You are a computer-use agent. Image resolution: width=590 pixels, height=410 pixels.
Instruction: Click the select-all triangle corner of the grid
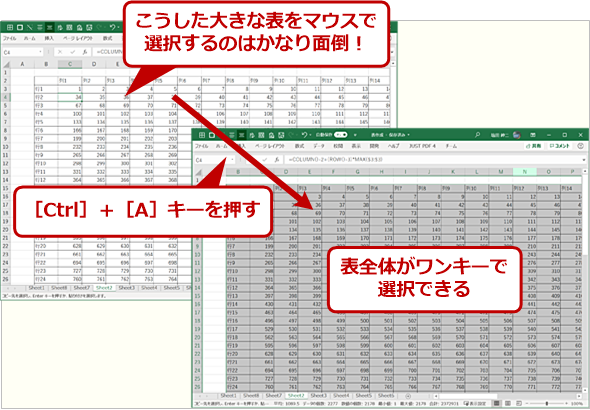pos(198,172)
